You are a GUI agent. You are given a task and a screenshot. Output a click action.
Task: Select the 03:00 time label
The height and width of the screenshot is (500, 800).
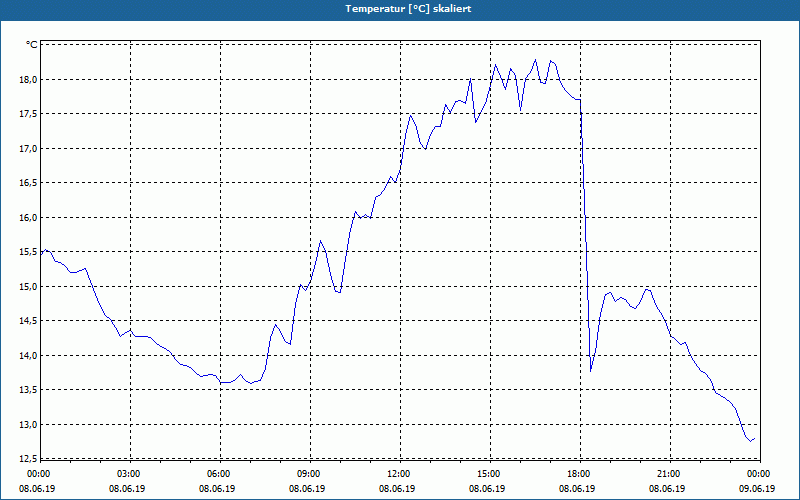[130, 474]
